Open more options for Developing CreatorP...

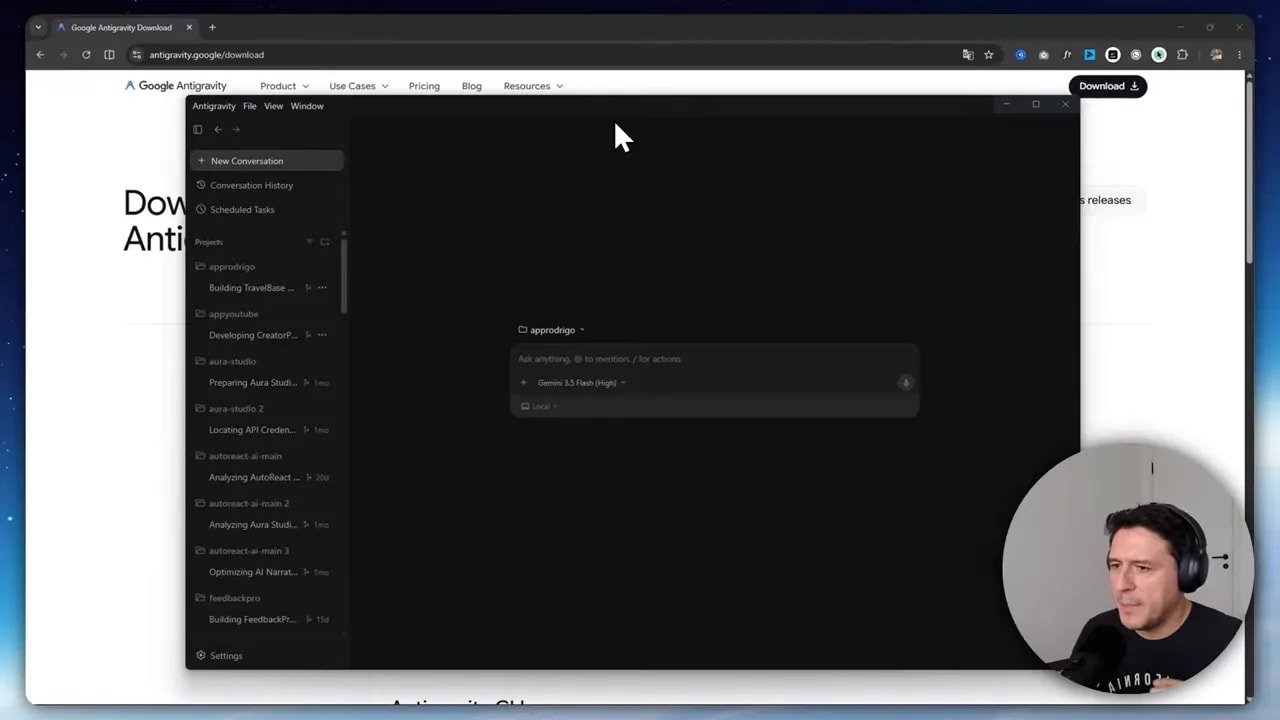coord(322,335)
